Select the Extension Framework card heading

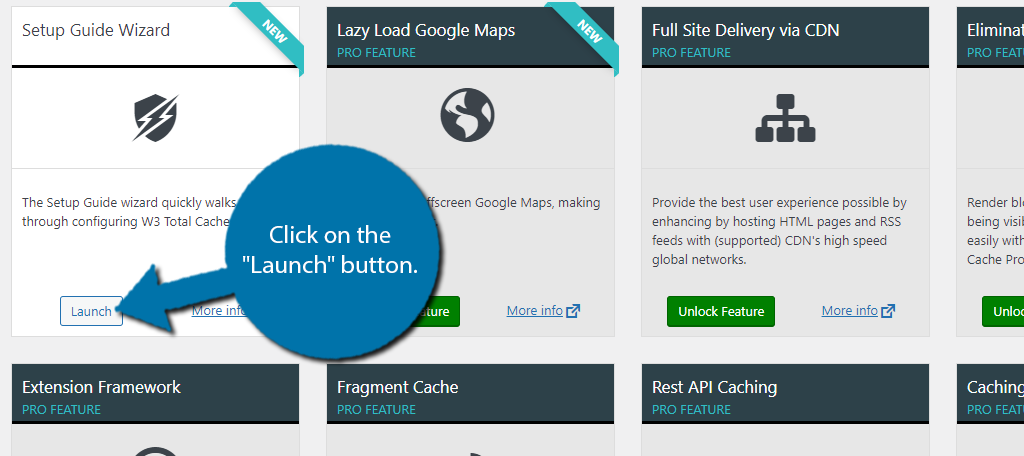(x=101, y=387)
